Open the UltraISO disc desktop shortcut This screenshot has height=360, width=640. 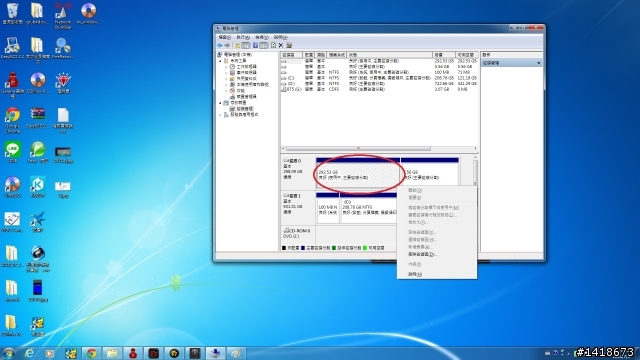click(12, 187)
